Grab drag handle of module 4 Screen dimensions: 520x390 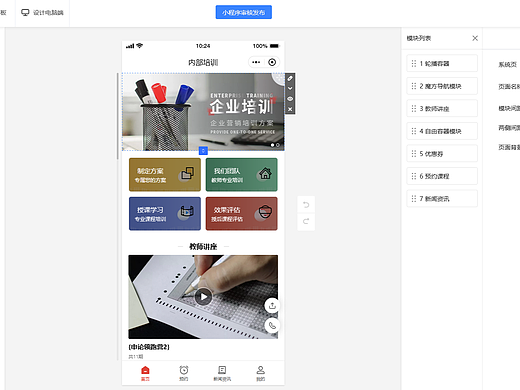click(414, 131)
